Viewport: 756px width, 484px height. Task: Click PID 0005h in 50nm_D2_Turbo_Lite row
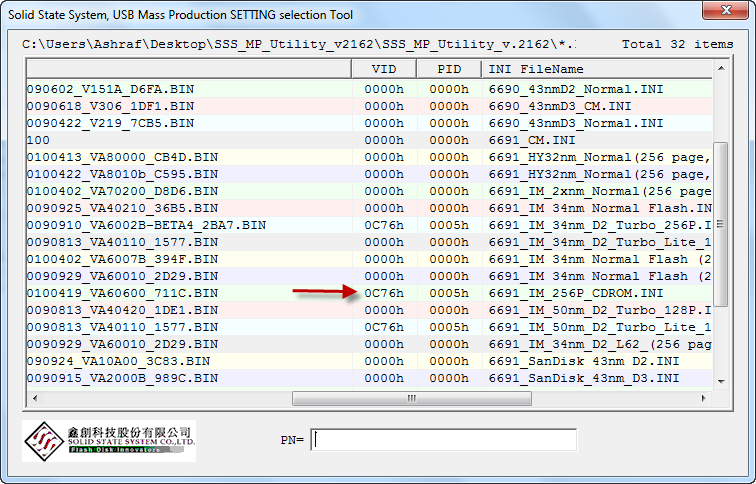click(x=449, y=327)
